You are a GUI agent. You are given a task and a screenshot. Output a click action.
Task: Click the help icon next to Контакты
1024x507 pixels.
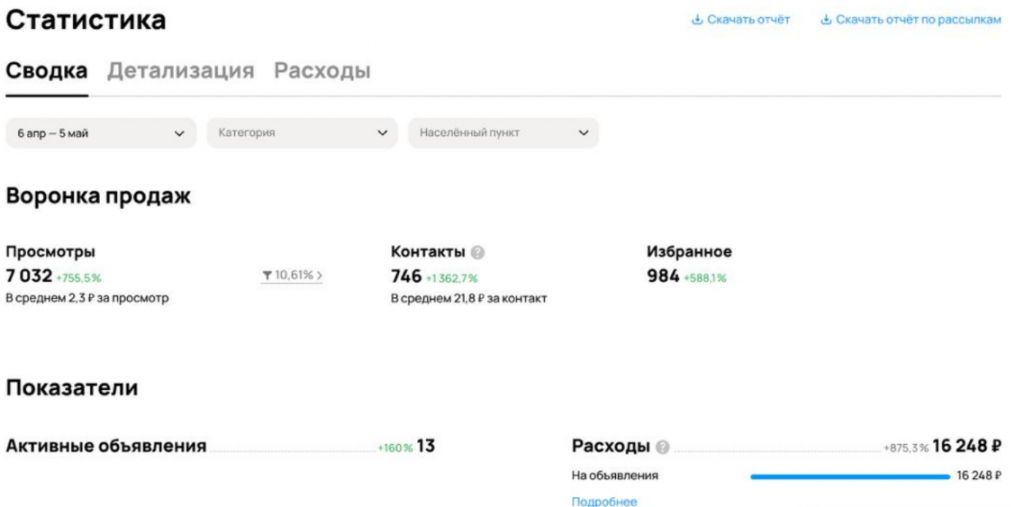point(478,252)
